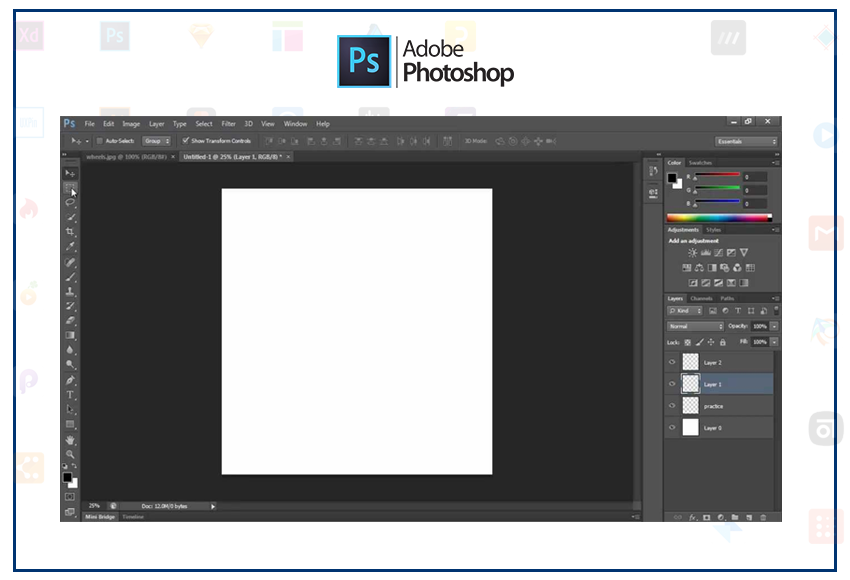Select the Dodge tool

tap(70, 365)
